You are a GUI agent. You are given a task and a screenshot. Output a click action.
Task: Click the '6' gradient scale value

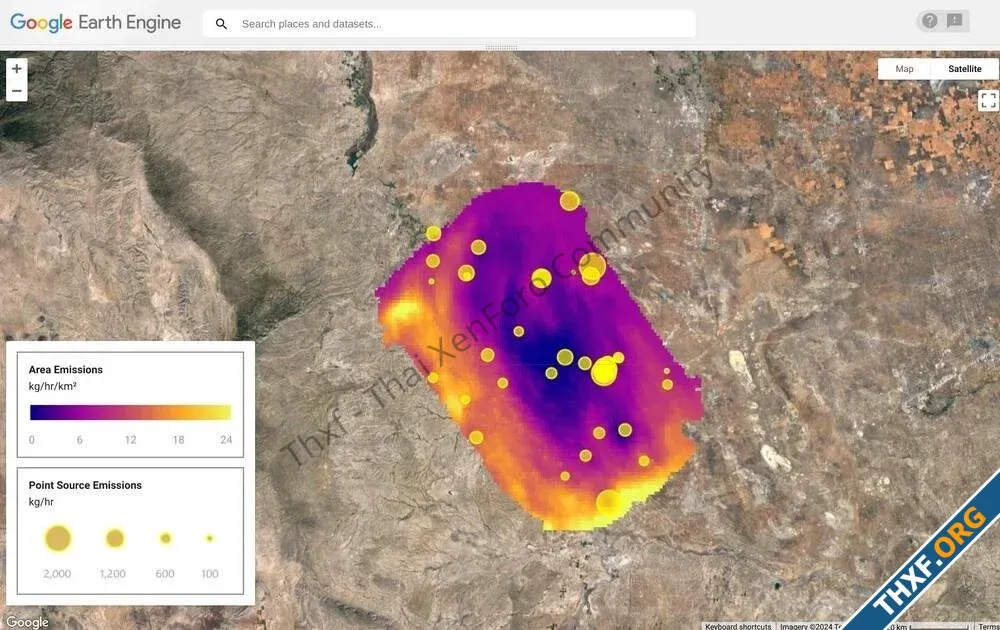tap(80, 440)
